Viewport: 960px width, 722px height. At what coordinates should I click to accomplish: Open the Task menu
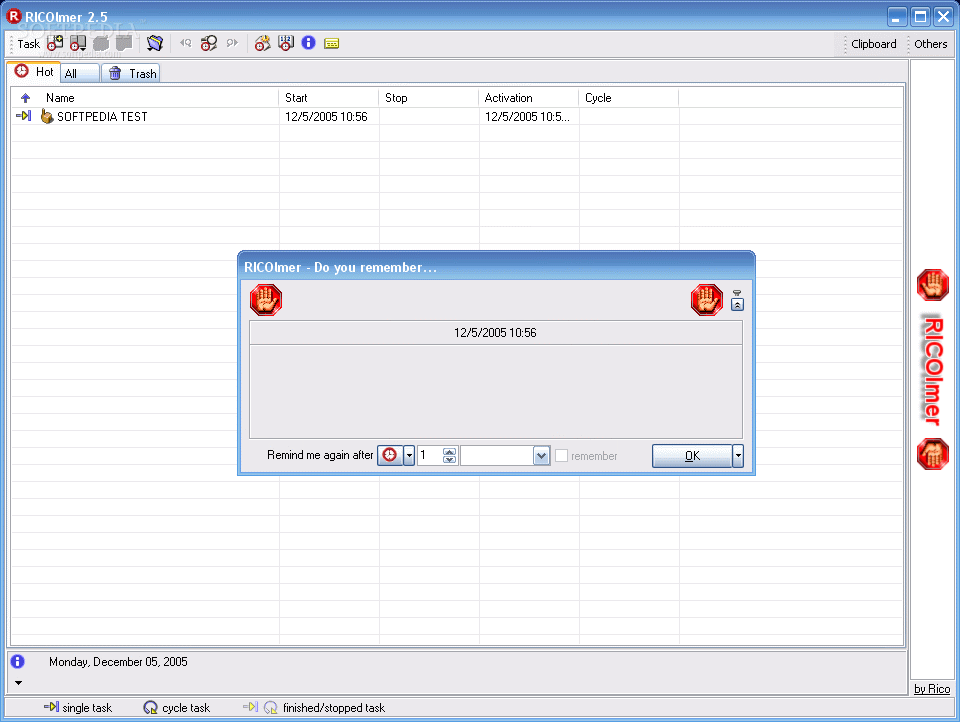(29, 44)
